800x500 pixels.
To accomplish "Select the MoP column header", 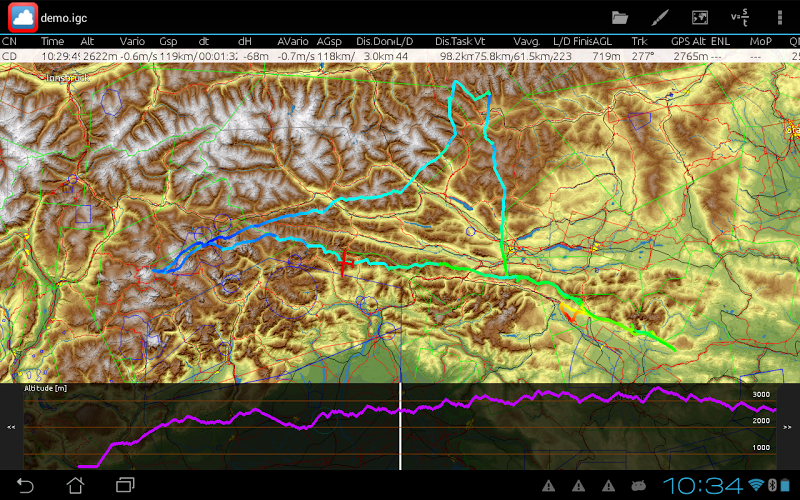I will [760, 41].
